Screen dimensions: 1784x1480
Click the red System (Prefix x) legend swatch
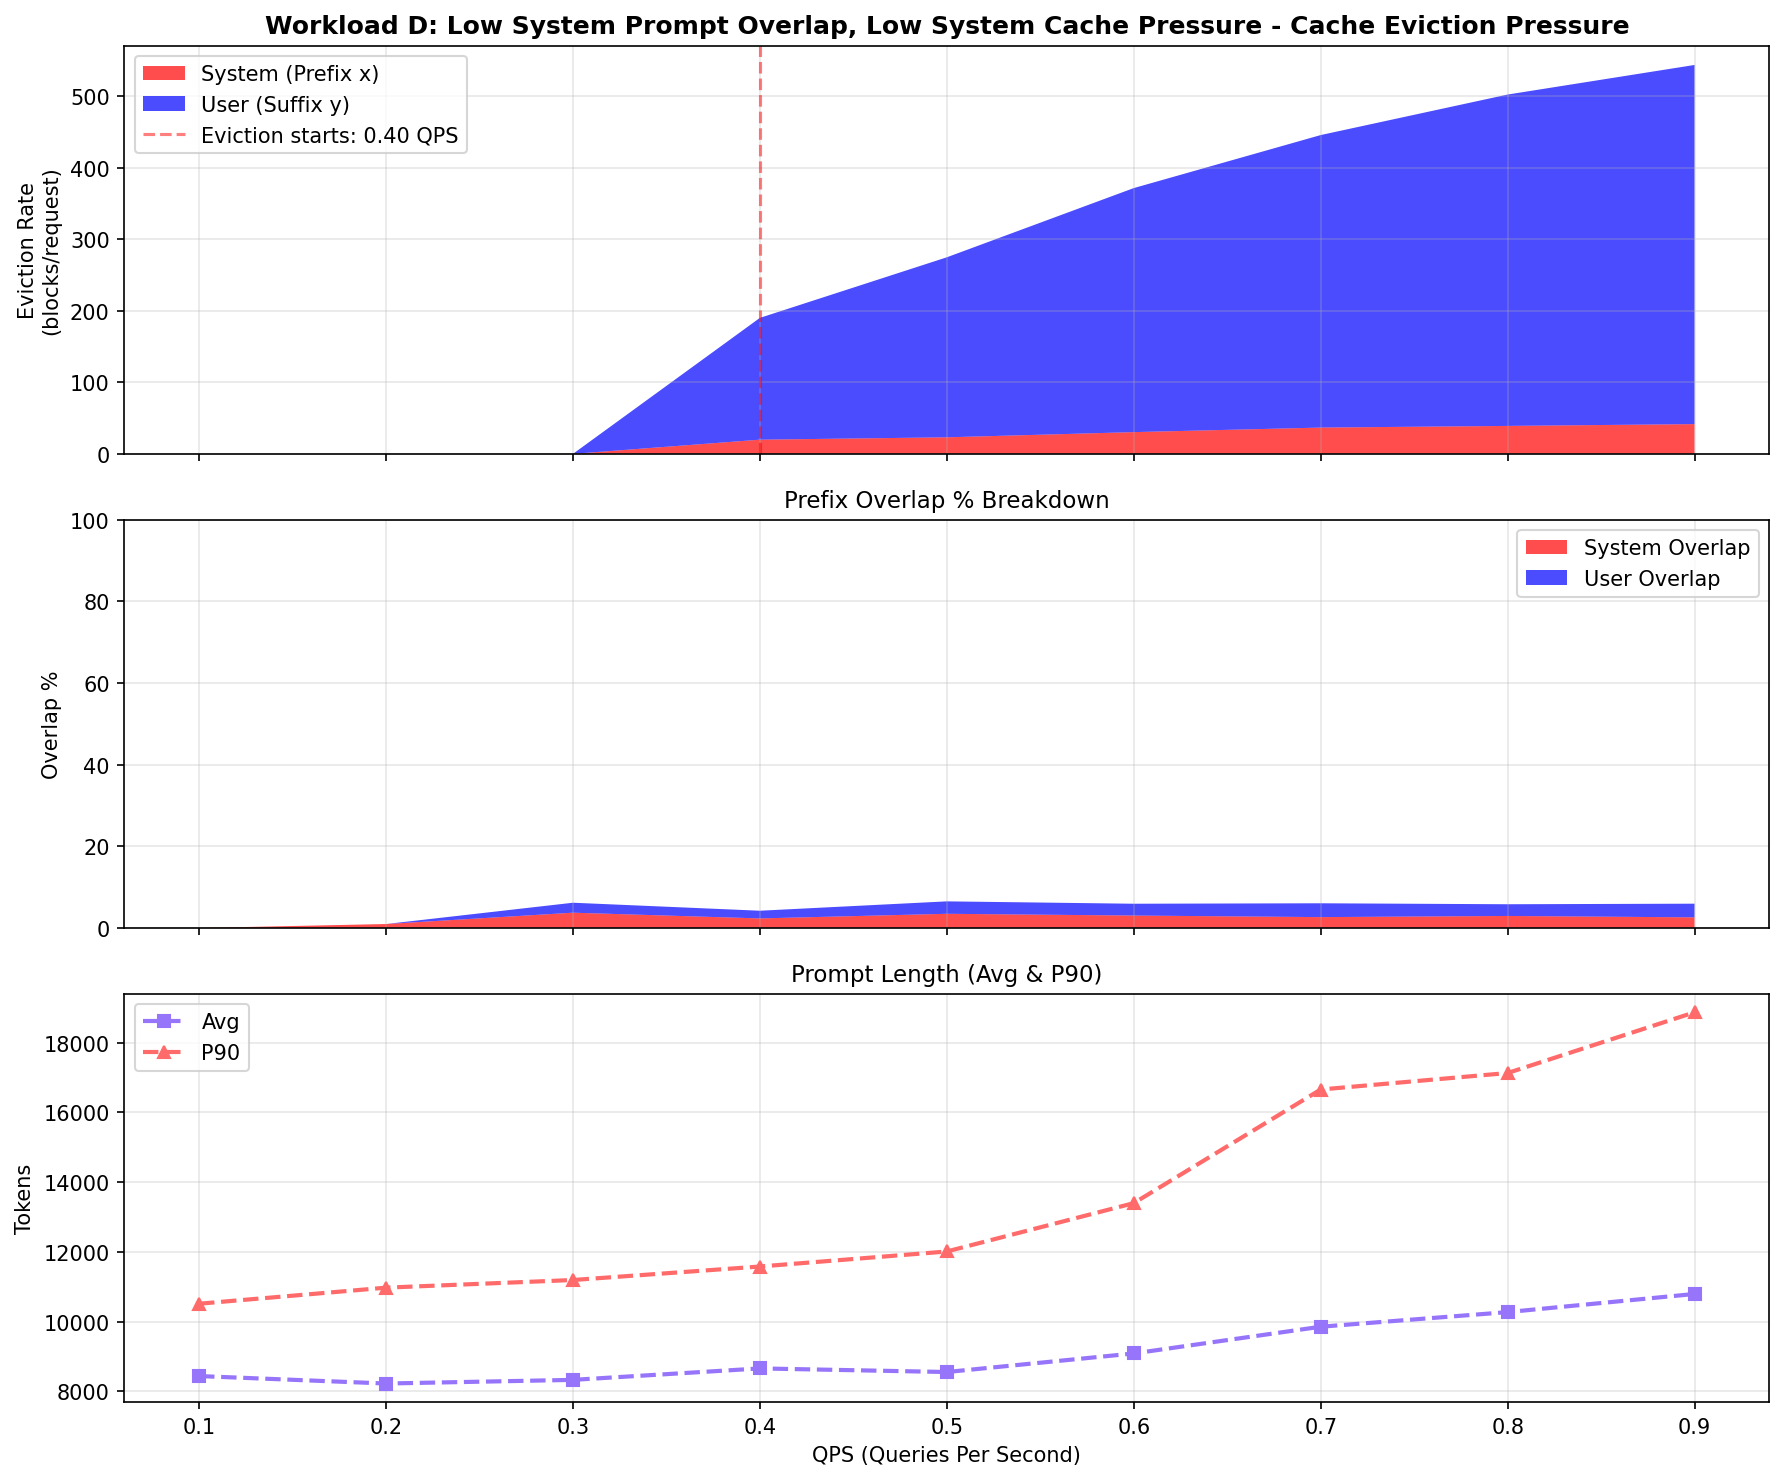coord(164,73)
